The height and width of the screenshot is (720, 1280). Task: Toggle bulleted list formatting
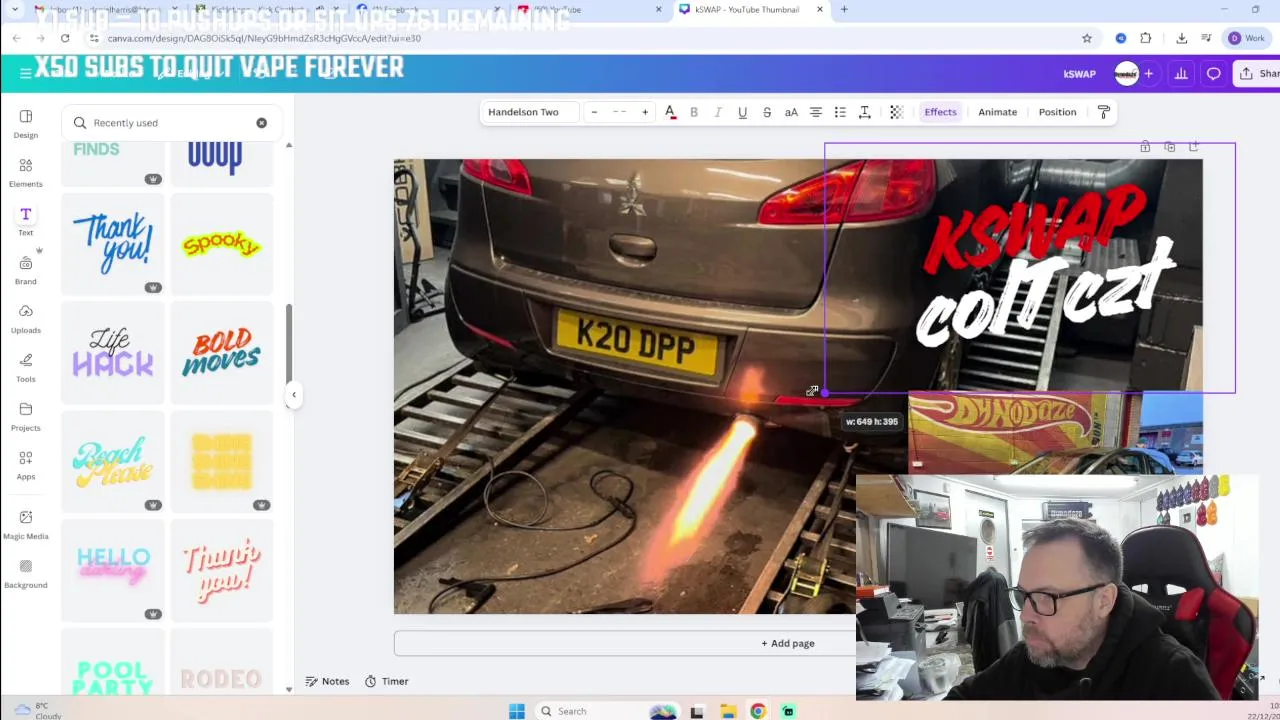840,112
